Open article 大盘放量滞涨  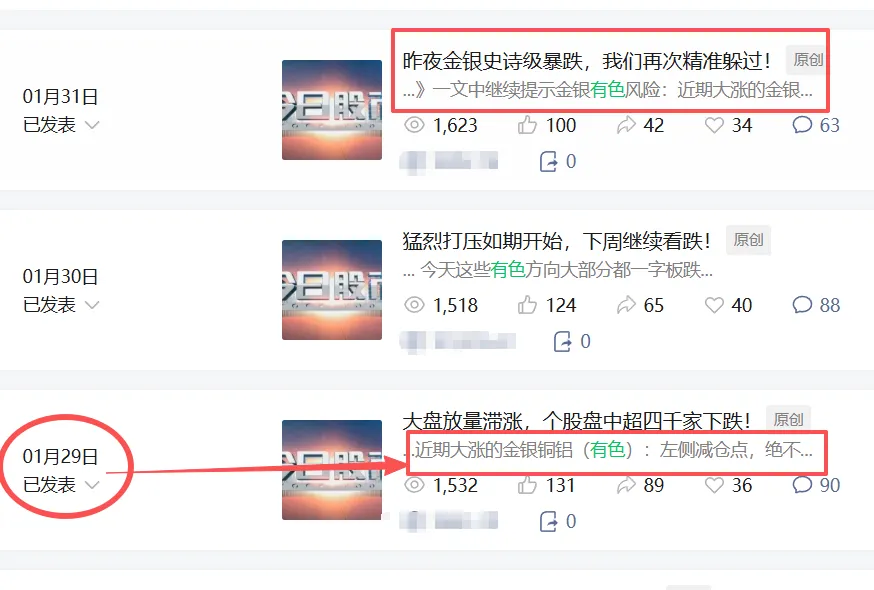tap(576, 421)
